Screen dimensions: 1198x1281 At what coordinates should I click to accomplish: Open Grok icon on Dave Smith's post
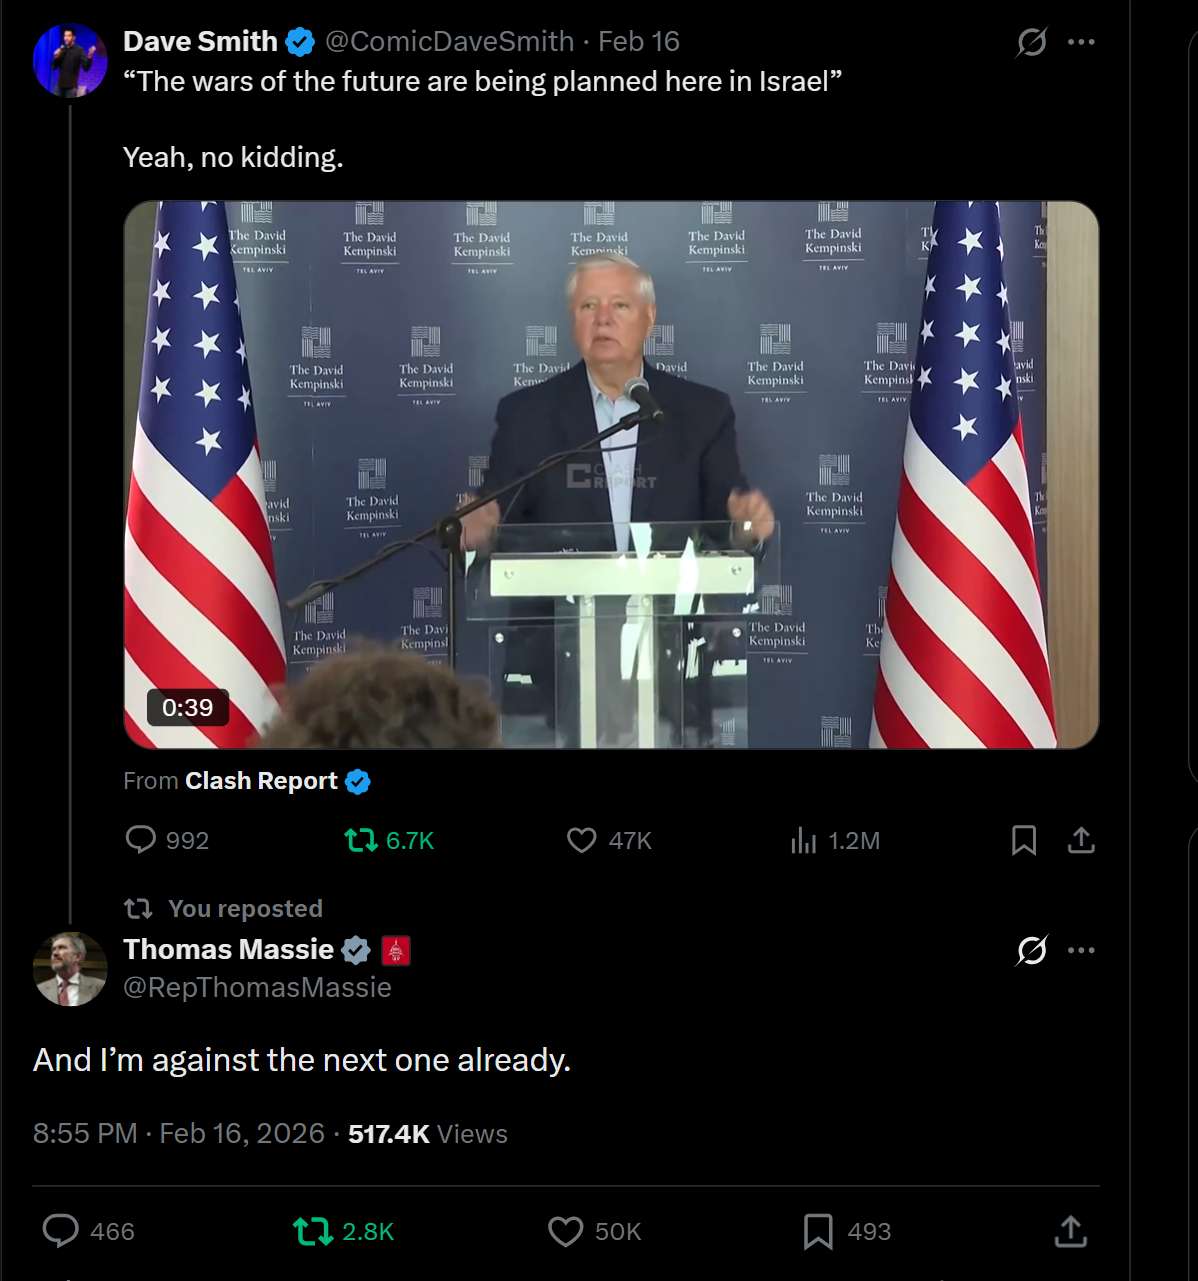pyautogui.click(x=1031, y=42)
